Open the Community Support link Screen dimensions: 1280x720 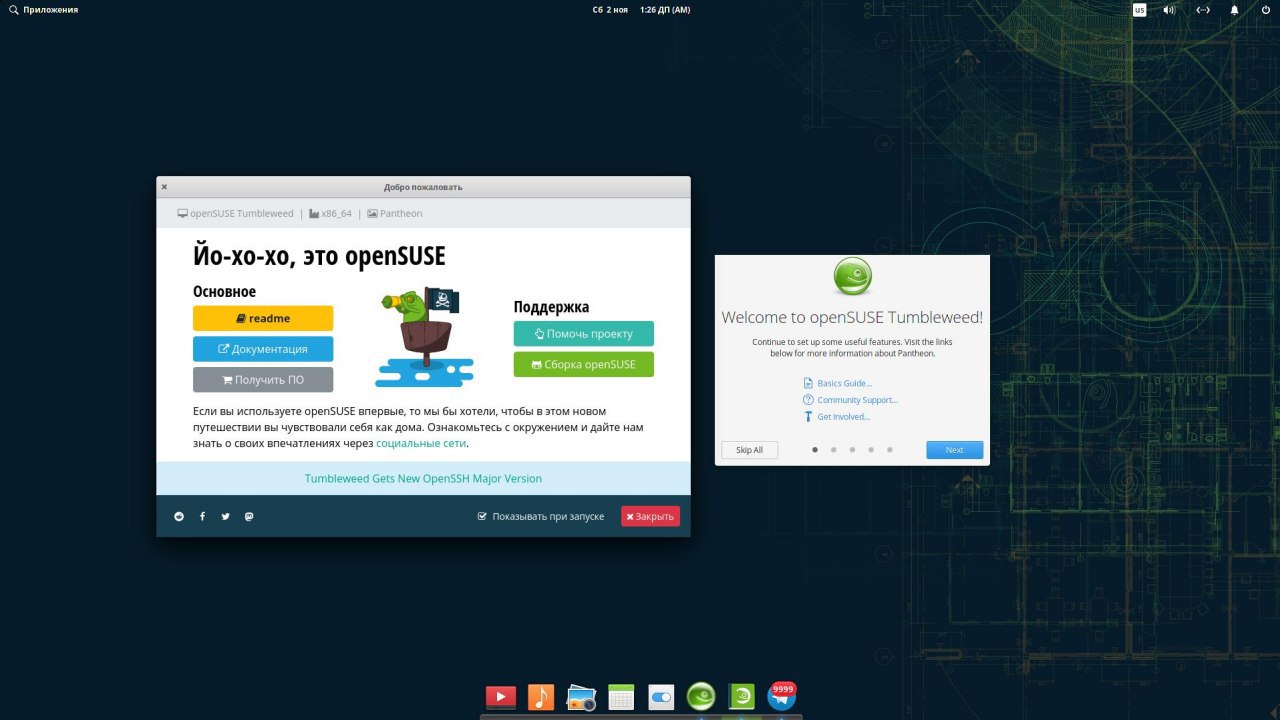(x=851, y=400)
